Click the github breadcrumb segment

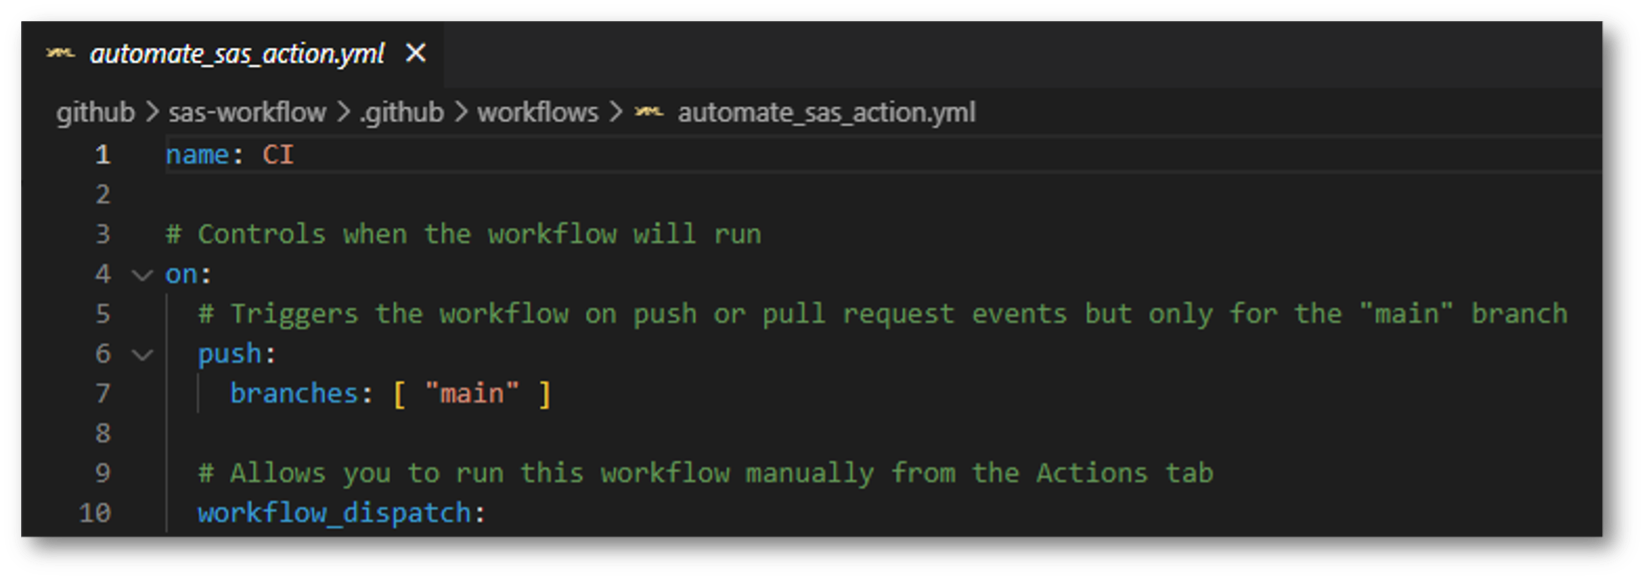coord(95,112)
